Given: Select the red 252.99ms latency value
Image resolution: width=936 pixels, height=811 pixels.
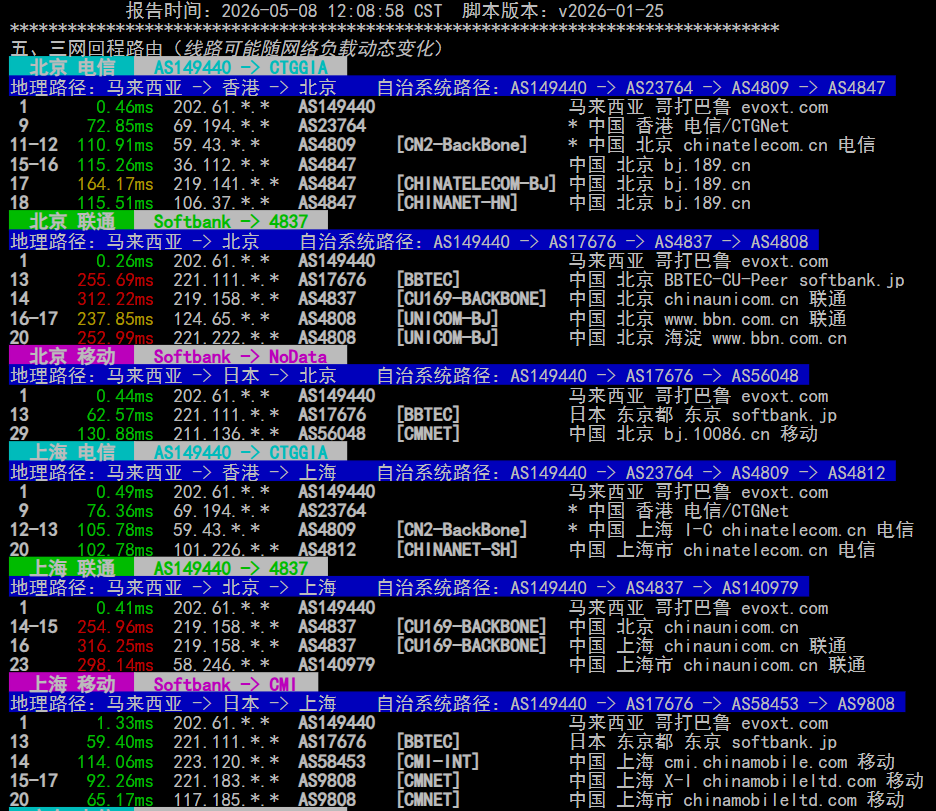Looking at the screenshot, I should (x=115, y=338).
